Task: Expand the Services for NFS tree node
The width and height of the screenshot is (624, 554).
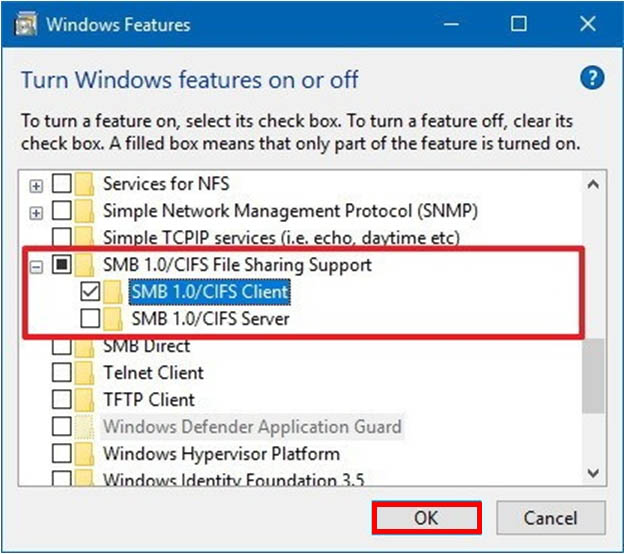Action: click(x=37, y=185)
